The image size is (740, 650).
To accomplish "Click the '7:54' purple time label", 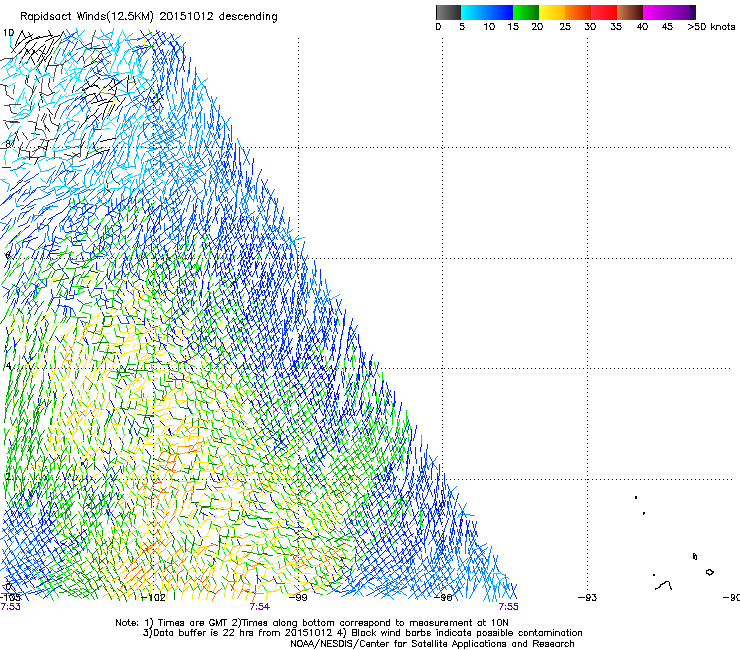I will (x=260, y=607).
